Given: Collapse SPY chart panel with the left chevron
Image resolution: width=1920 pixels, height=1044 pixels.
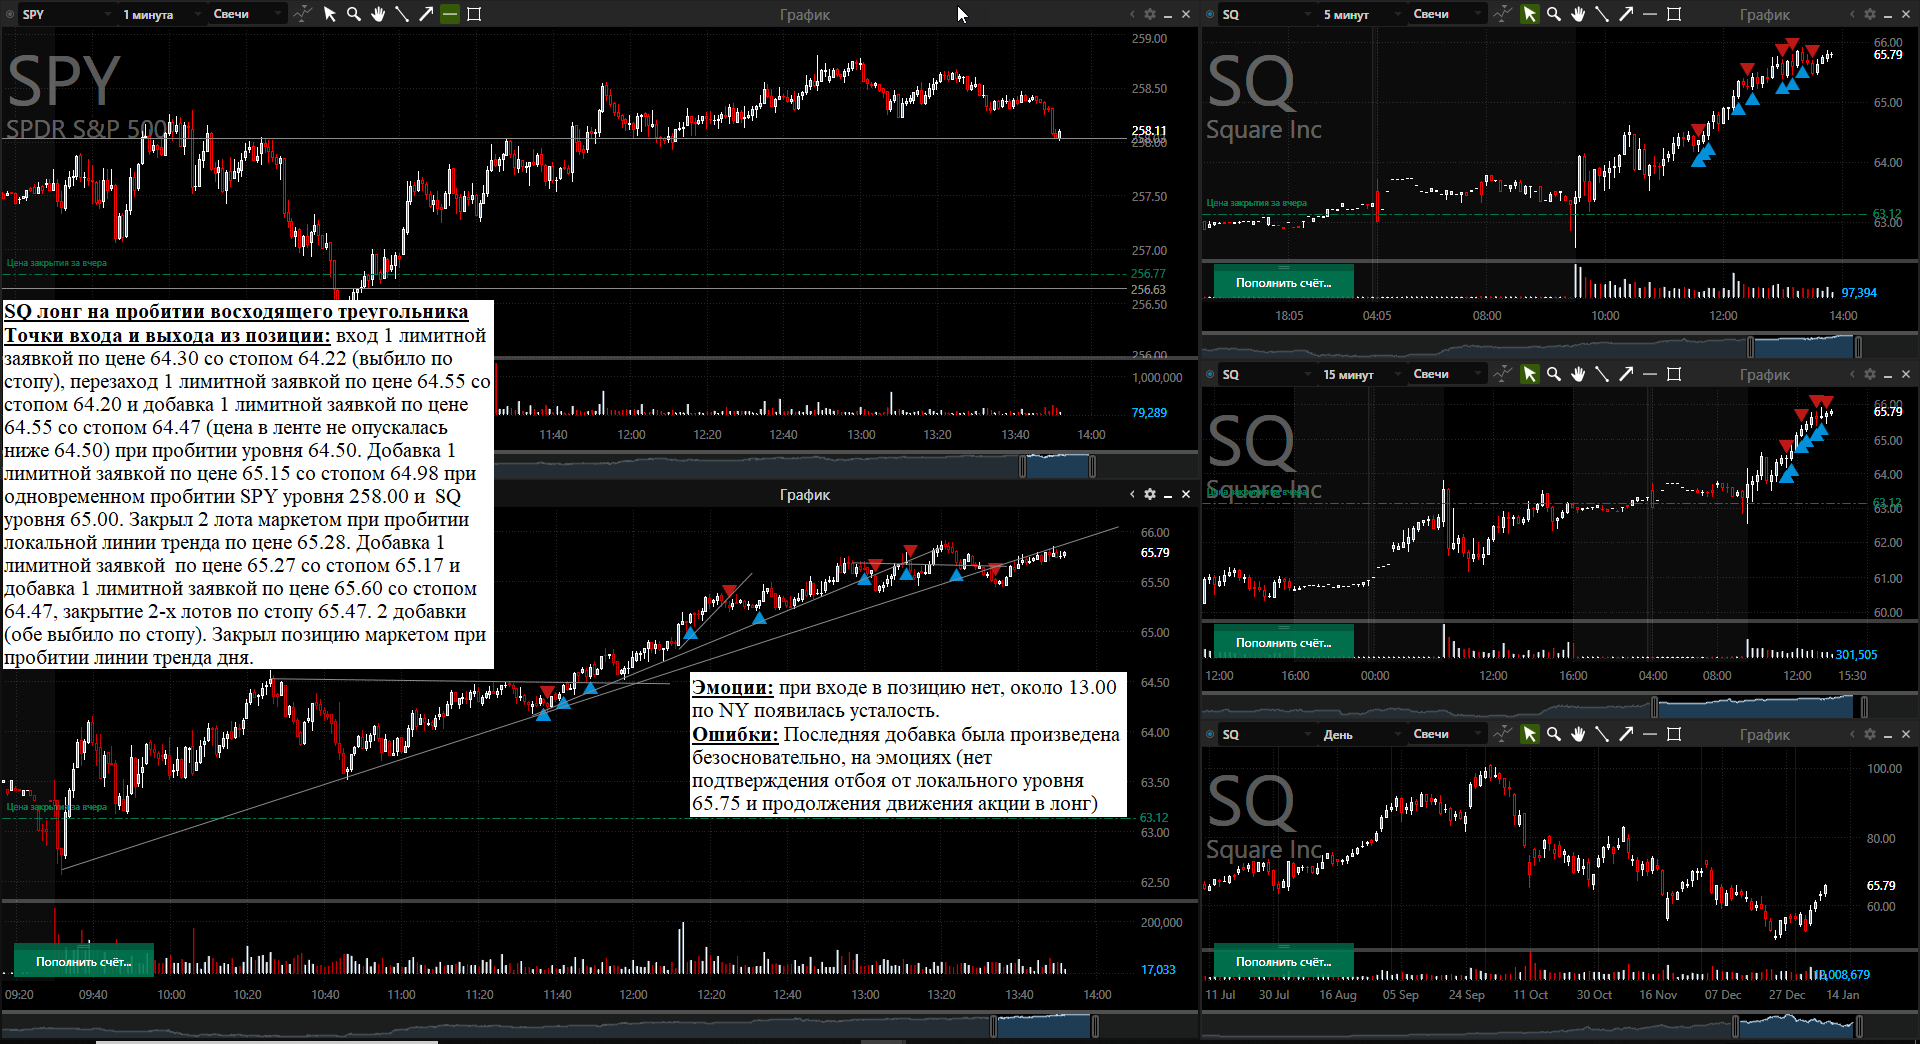Looking at the screenshot, I should click(x=1132, y=14).
